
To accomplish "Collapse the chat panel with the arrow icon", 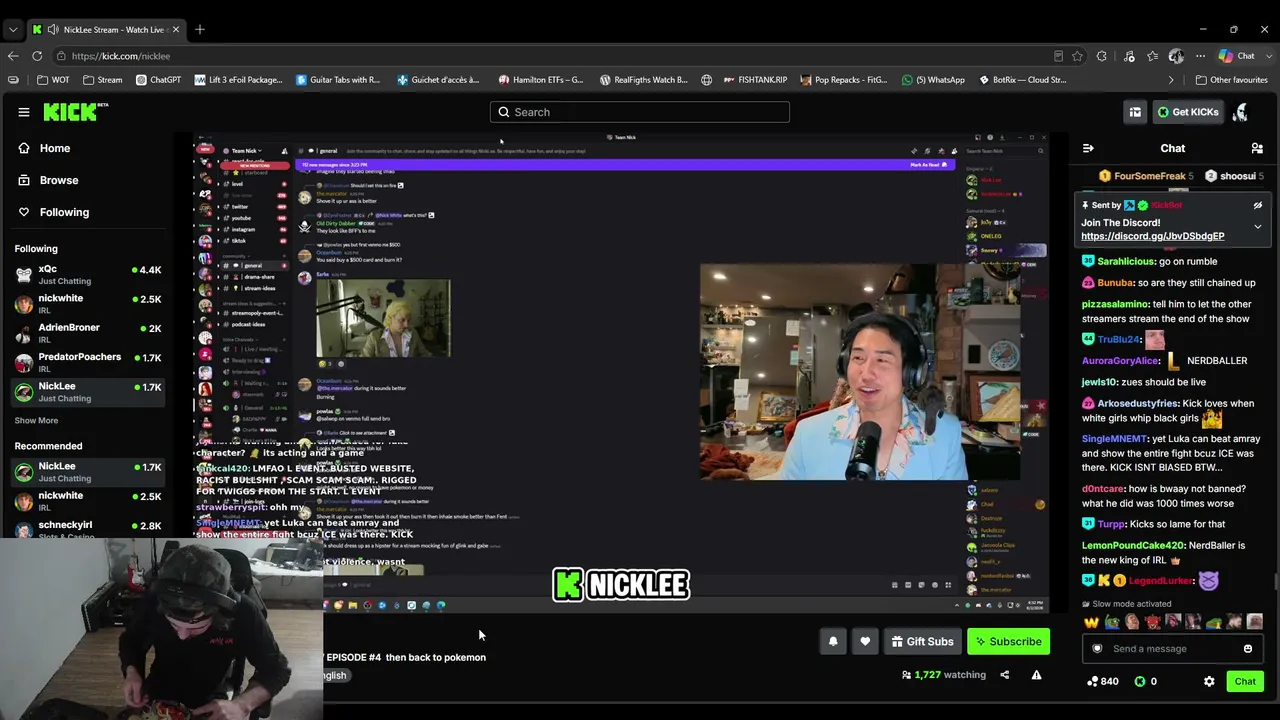I will pos(1088,148).
